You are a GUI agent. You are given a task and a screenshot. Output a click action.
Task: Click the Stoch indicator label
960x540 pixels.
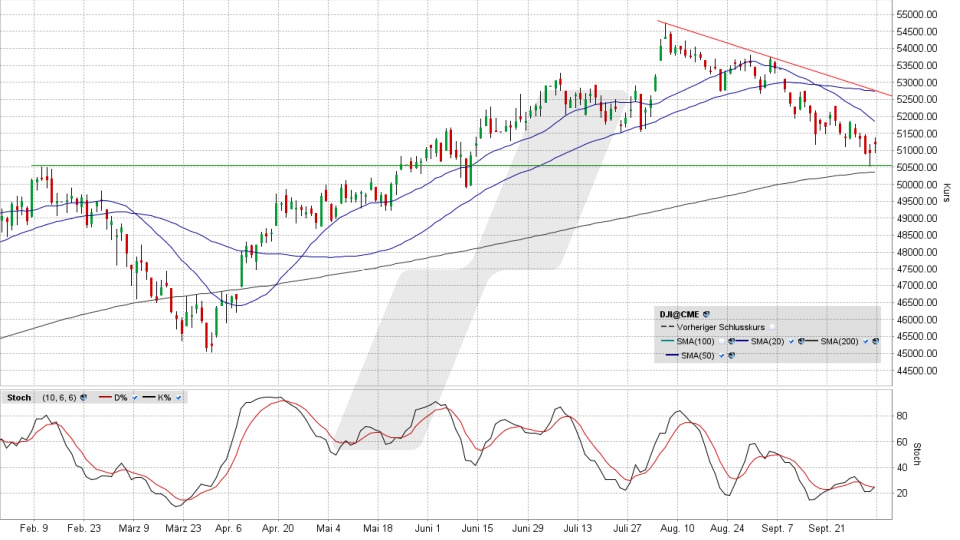click(x=19, y=397)
